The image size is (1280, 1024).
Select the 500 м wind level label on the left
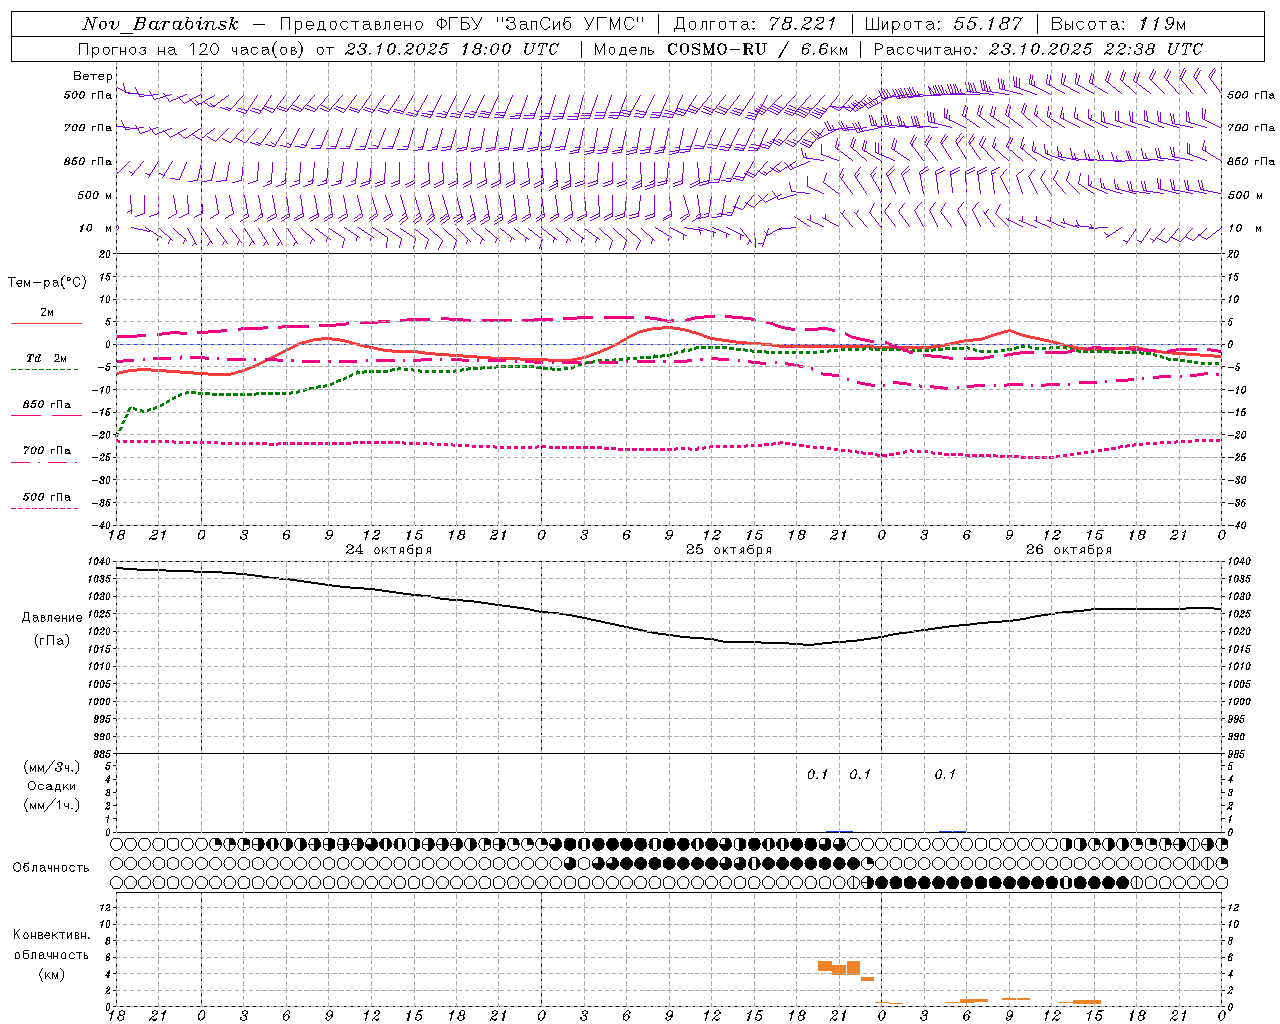point(95,195)
